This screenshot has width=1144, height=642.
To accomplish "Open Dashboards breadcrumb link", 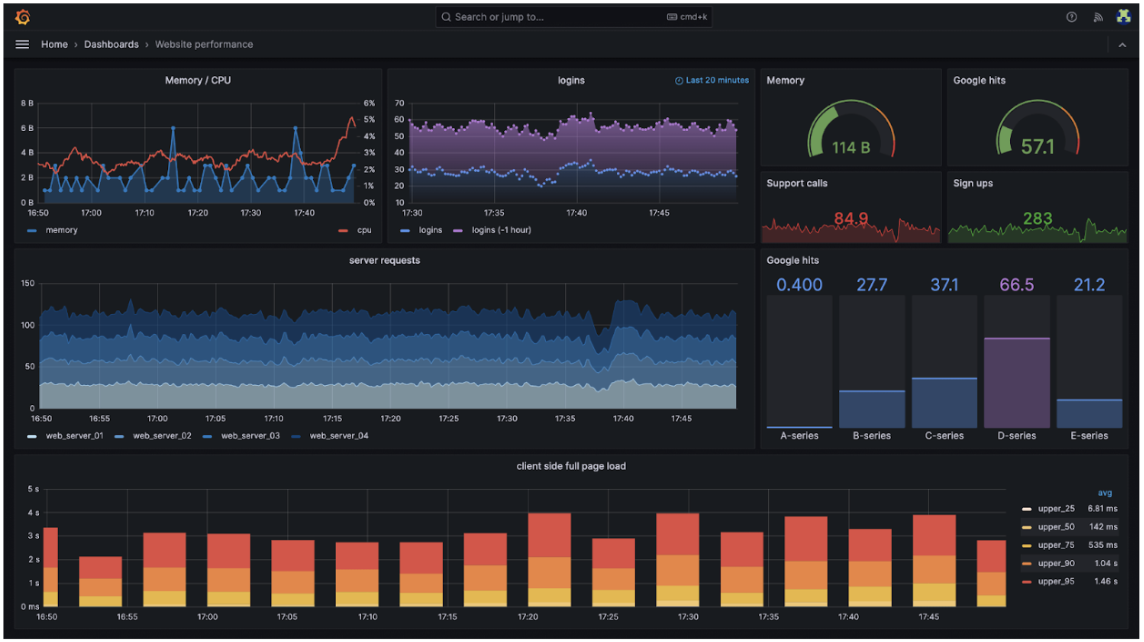I will click(111, 45).
